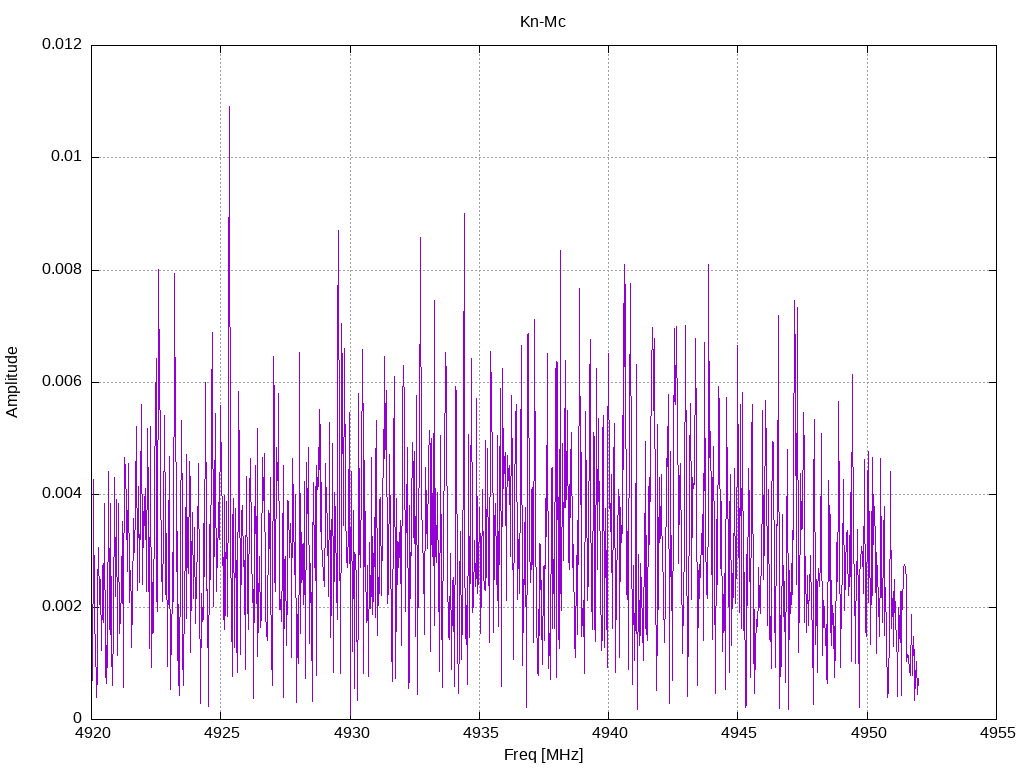Click the Amplitude y-axis label
Viewport: 1024px width, 768px height.
(x=12, y=382)
